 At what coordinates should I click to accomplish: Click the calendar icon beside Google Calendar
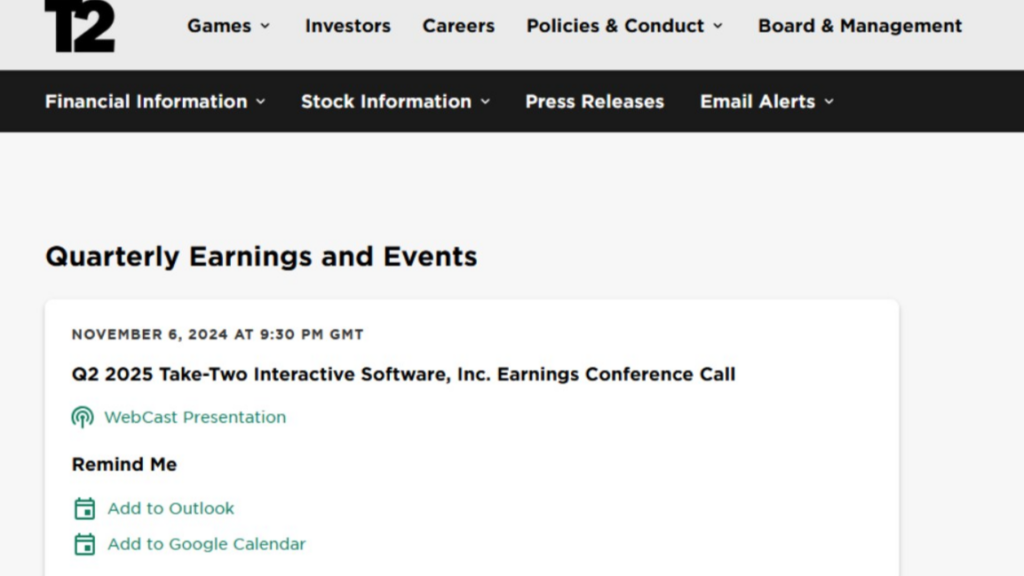[x=85, y=544]
